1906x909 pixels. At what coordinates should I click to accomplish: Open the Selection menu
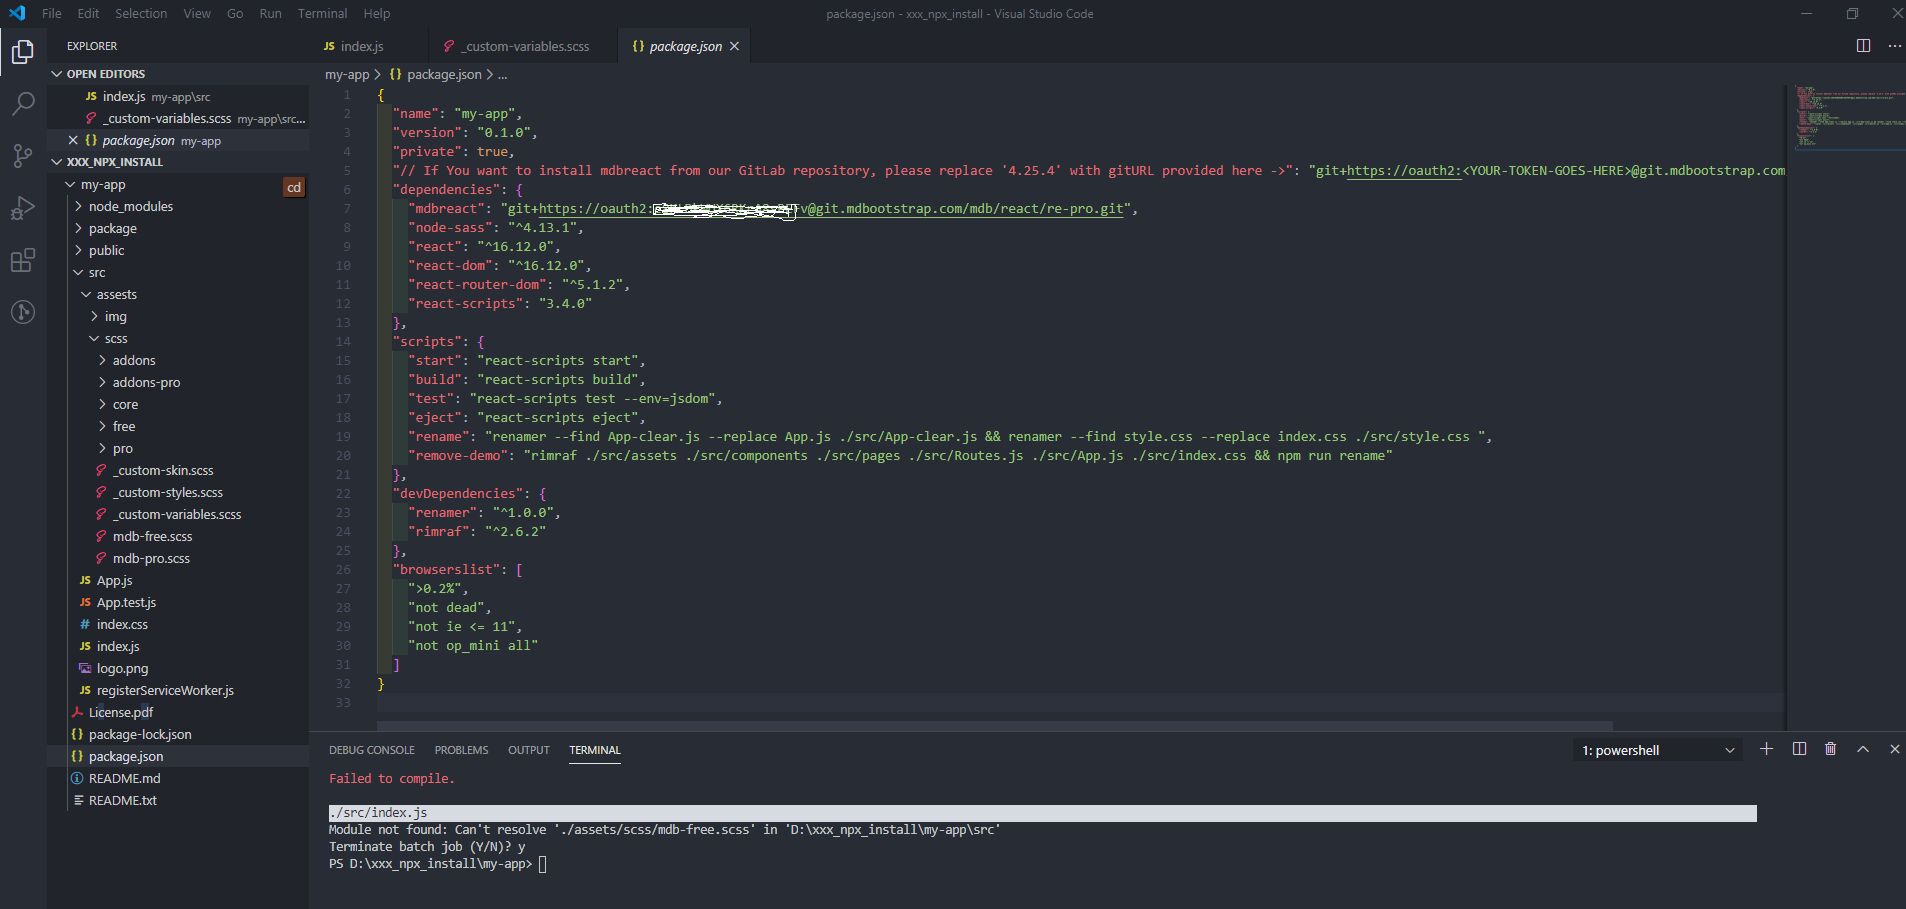pos(141,13)
